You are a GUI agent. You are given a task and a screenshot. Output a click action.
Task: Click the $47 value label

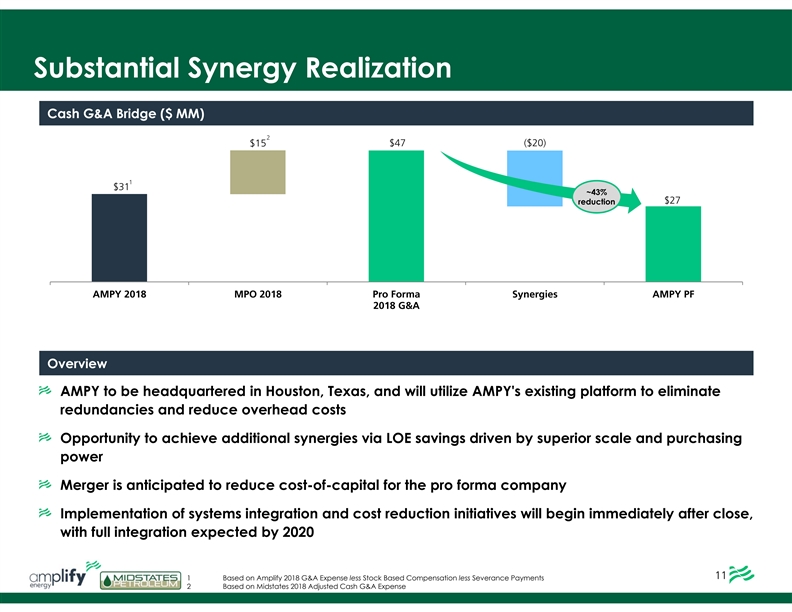pyautogui.click(x=397, y=142)
